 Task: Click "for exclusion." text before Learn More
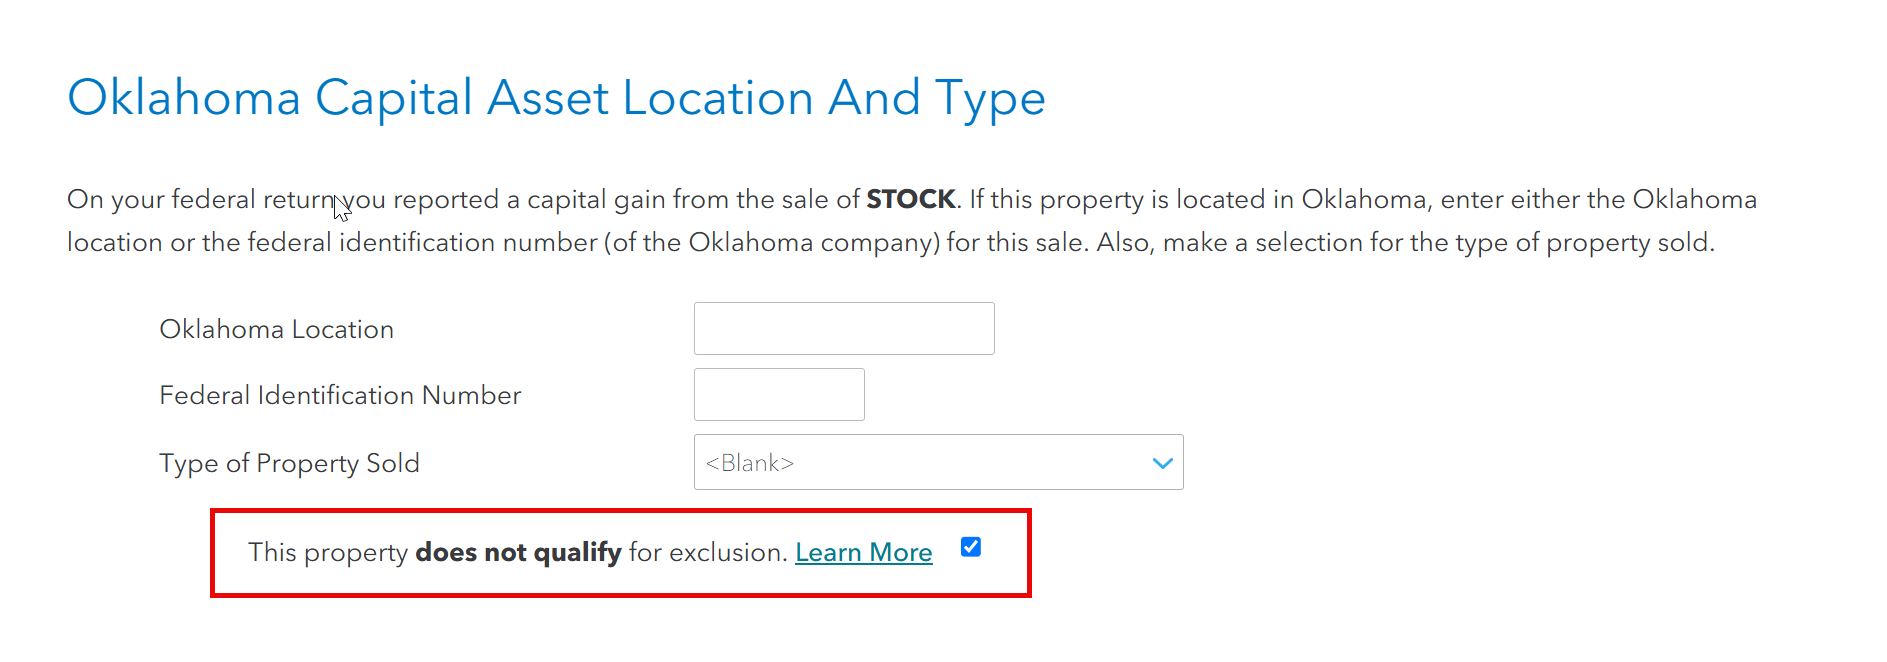(708, 552)
